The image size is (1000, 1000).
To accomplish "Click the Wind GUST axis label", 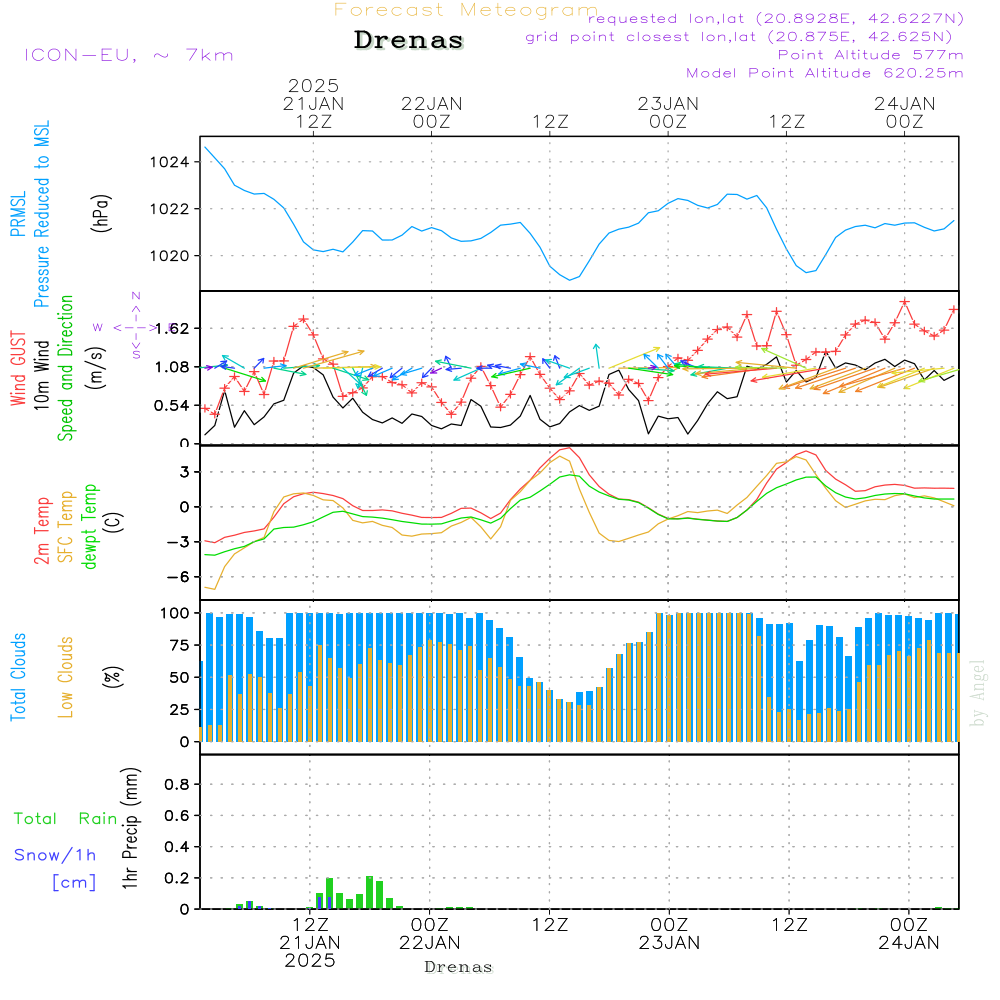I will pos(18,368).
